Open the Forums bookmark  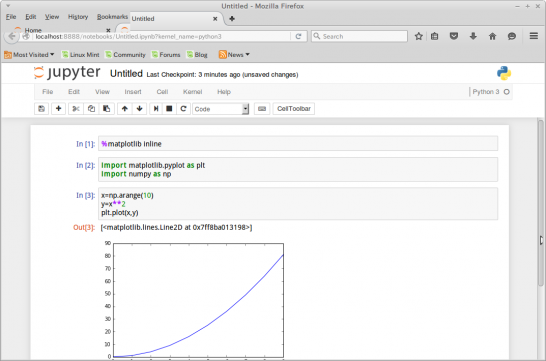click(x=166, y=55)
